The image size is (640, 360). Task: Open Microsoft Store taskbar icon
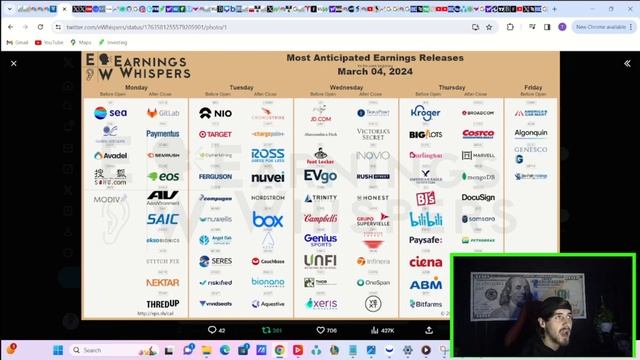(243, 350)
